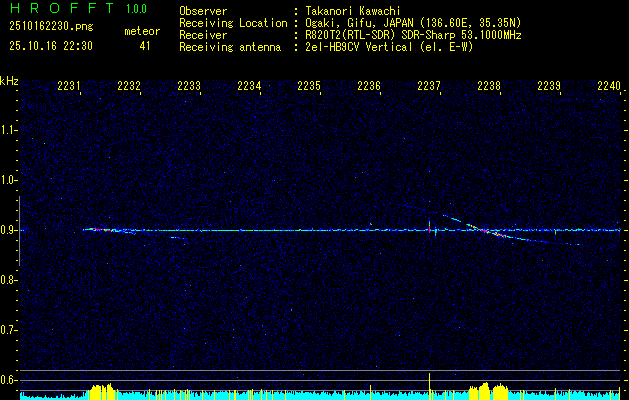Click the Receiver label
Screen dimensions: 629x400
click(203, 35)
